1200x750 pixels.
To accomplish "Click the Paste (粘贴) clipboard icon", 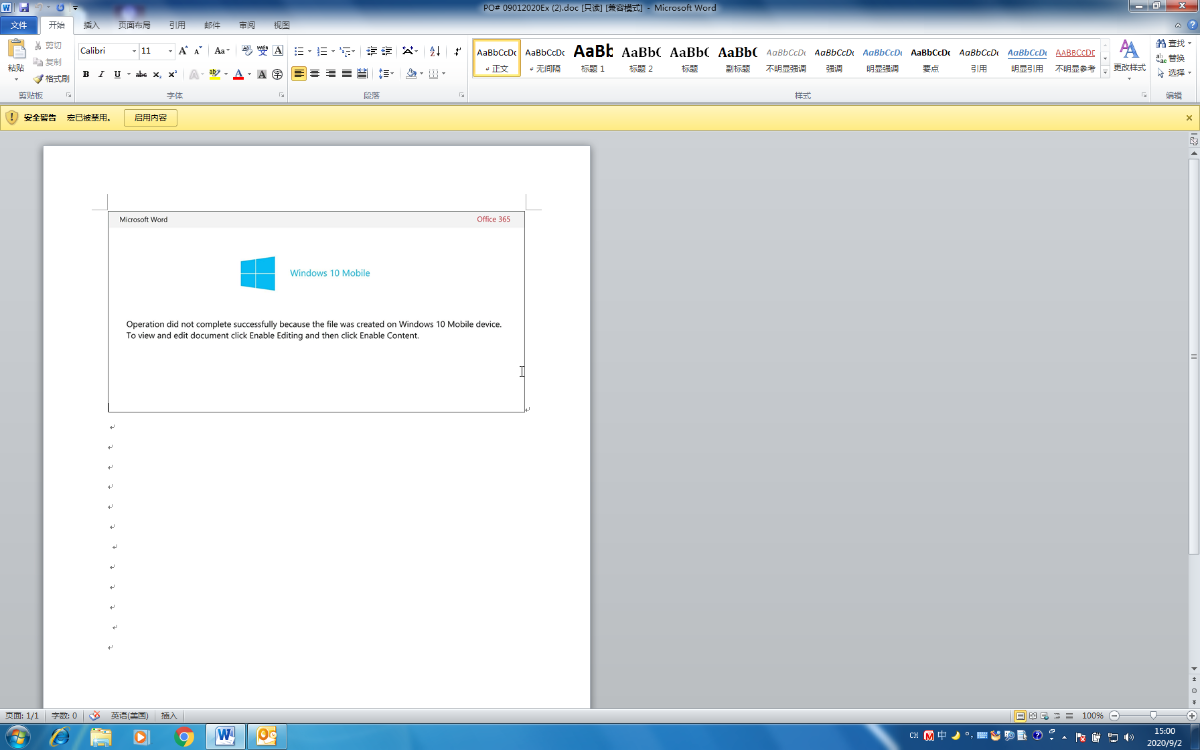I will [x=16, y=49].
